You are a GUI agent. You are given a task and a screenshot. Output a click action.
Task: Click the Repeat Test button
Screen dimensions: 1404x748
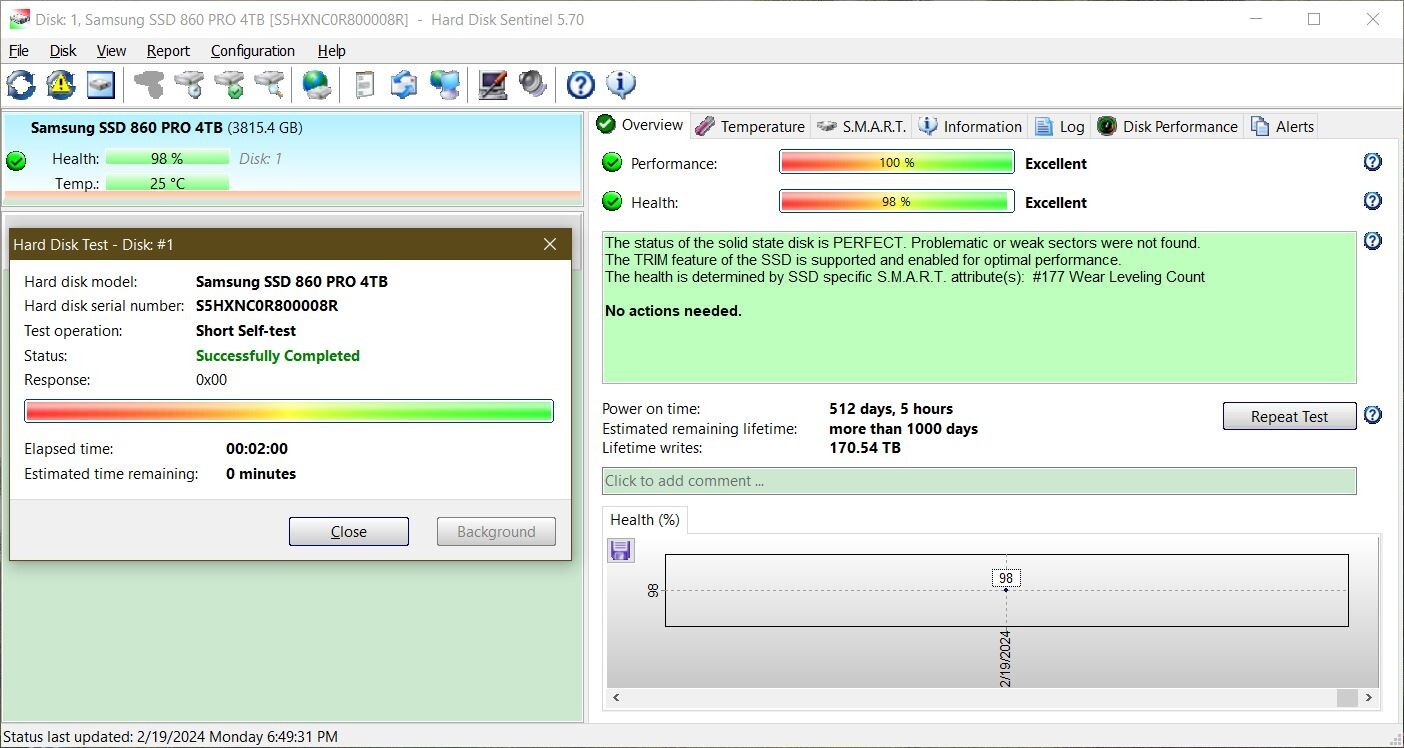[x=1289, y=416]
